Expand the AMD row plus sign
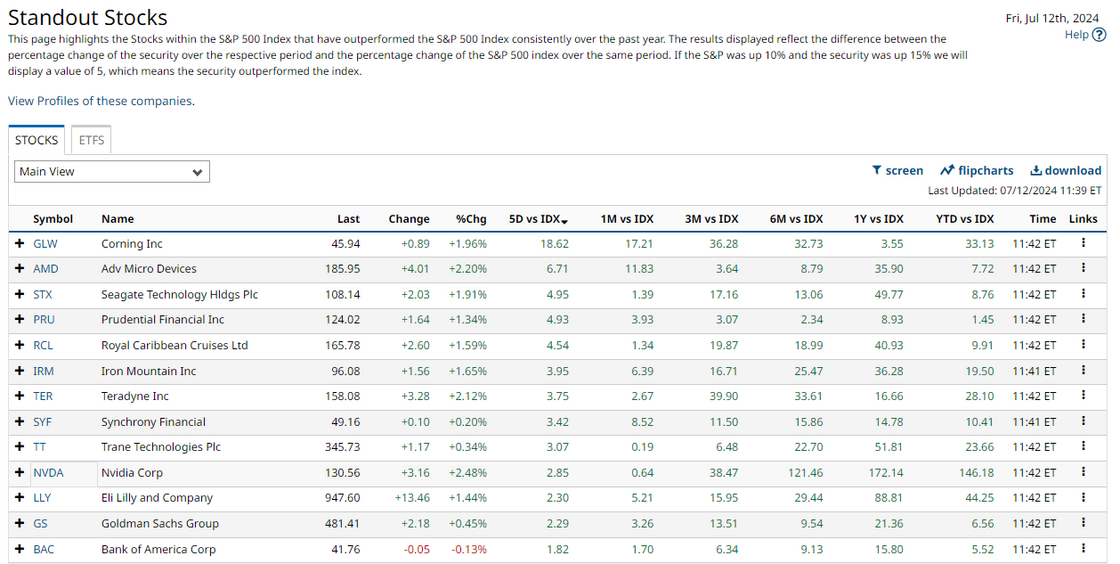Viewport: 1120px width, 564px height. (x=19, y=268)
